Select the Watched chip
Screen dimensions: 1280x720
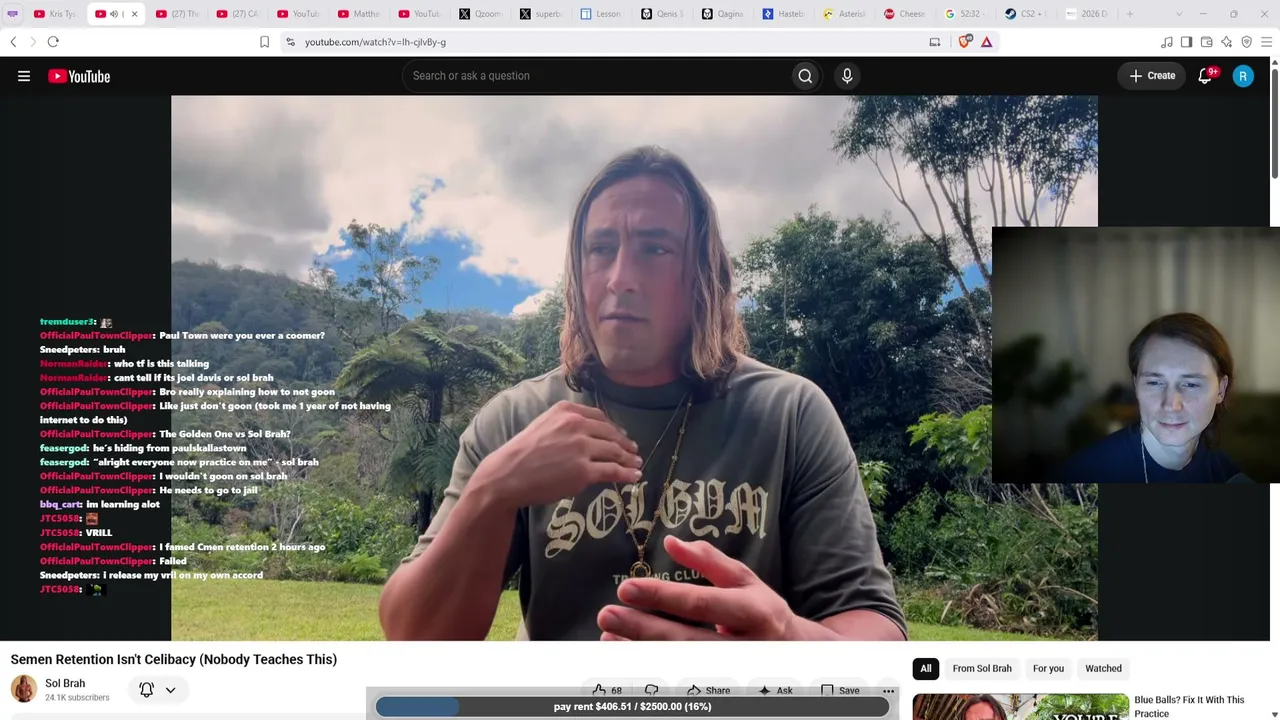click(x=1103, y=668)
